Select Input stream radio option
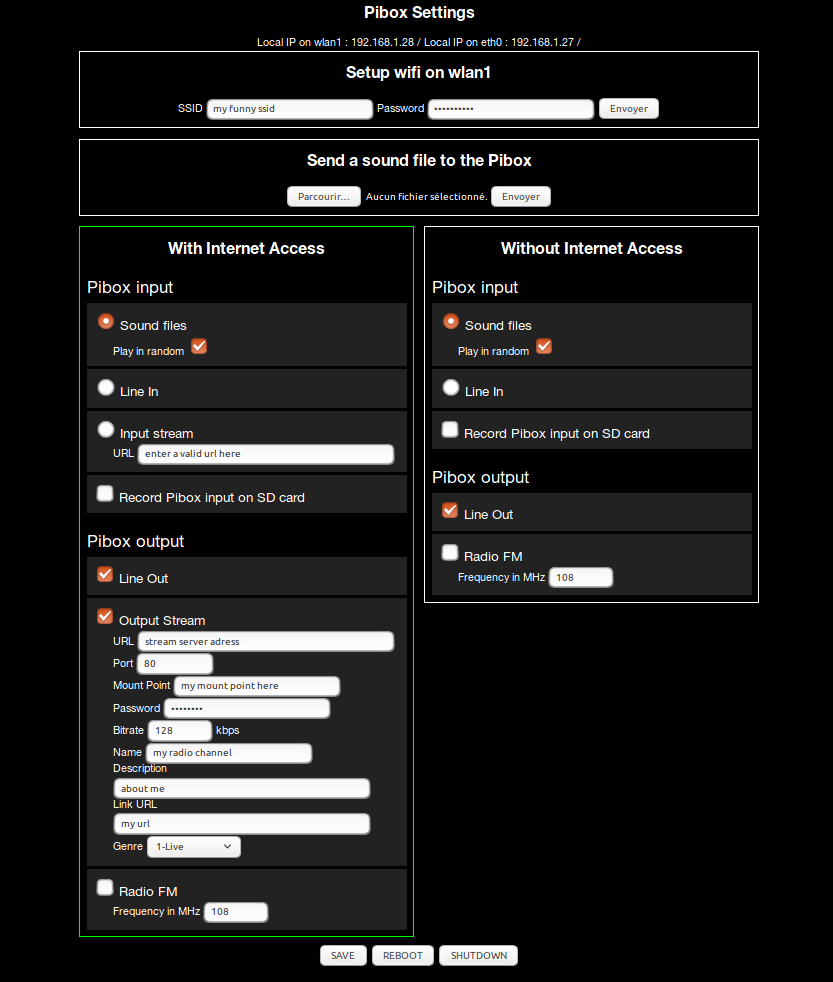Screen dimensions: 833x982 (x=106, y=430)
